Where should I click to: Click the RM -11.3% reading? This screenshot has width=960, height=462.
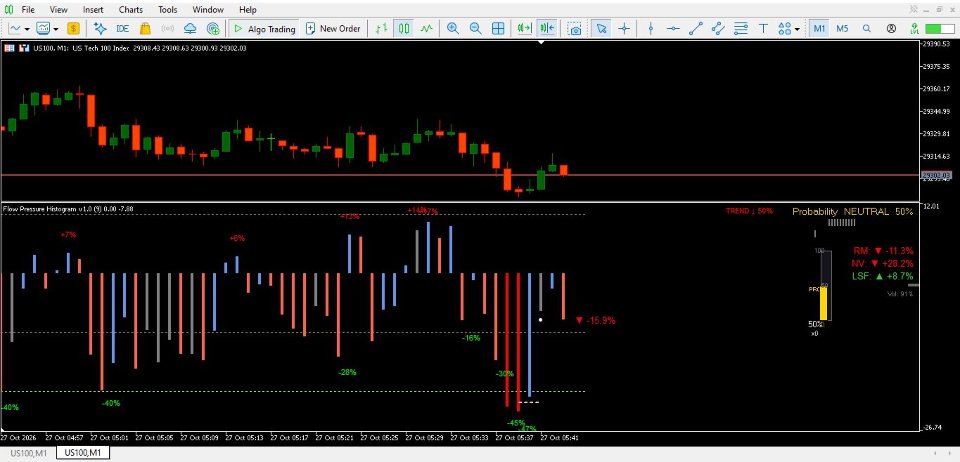[x=883, y=251]
